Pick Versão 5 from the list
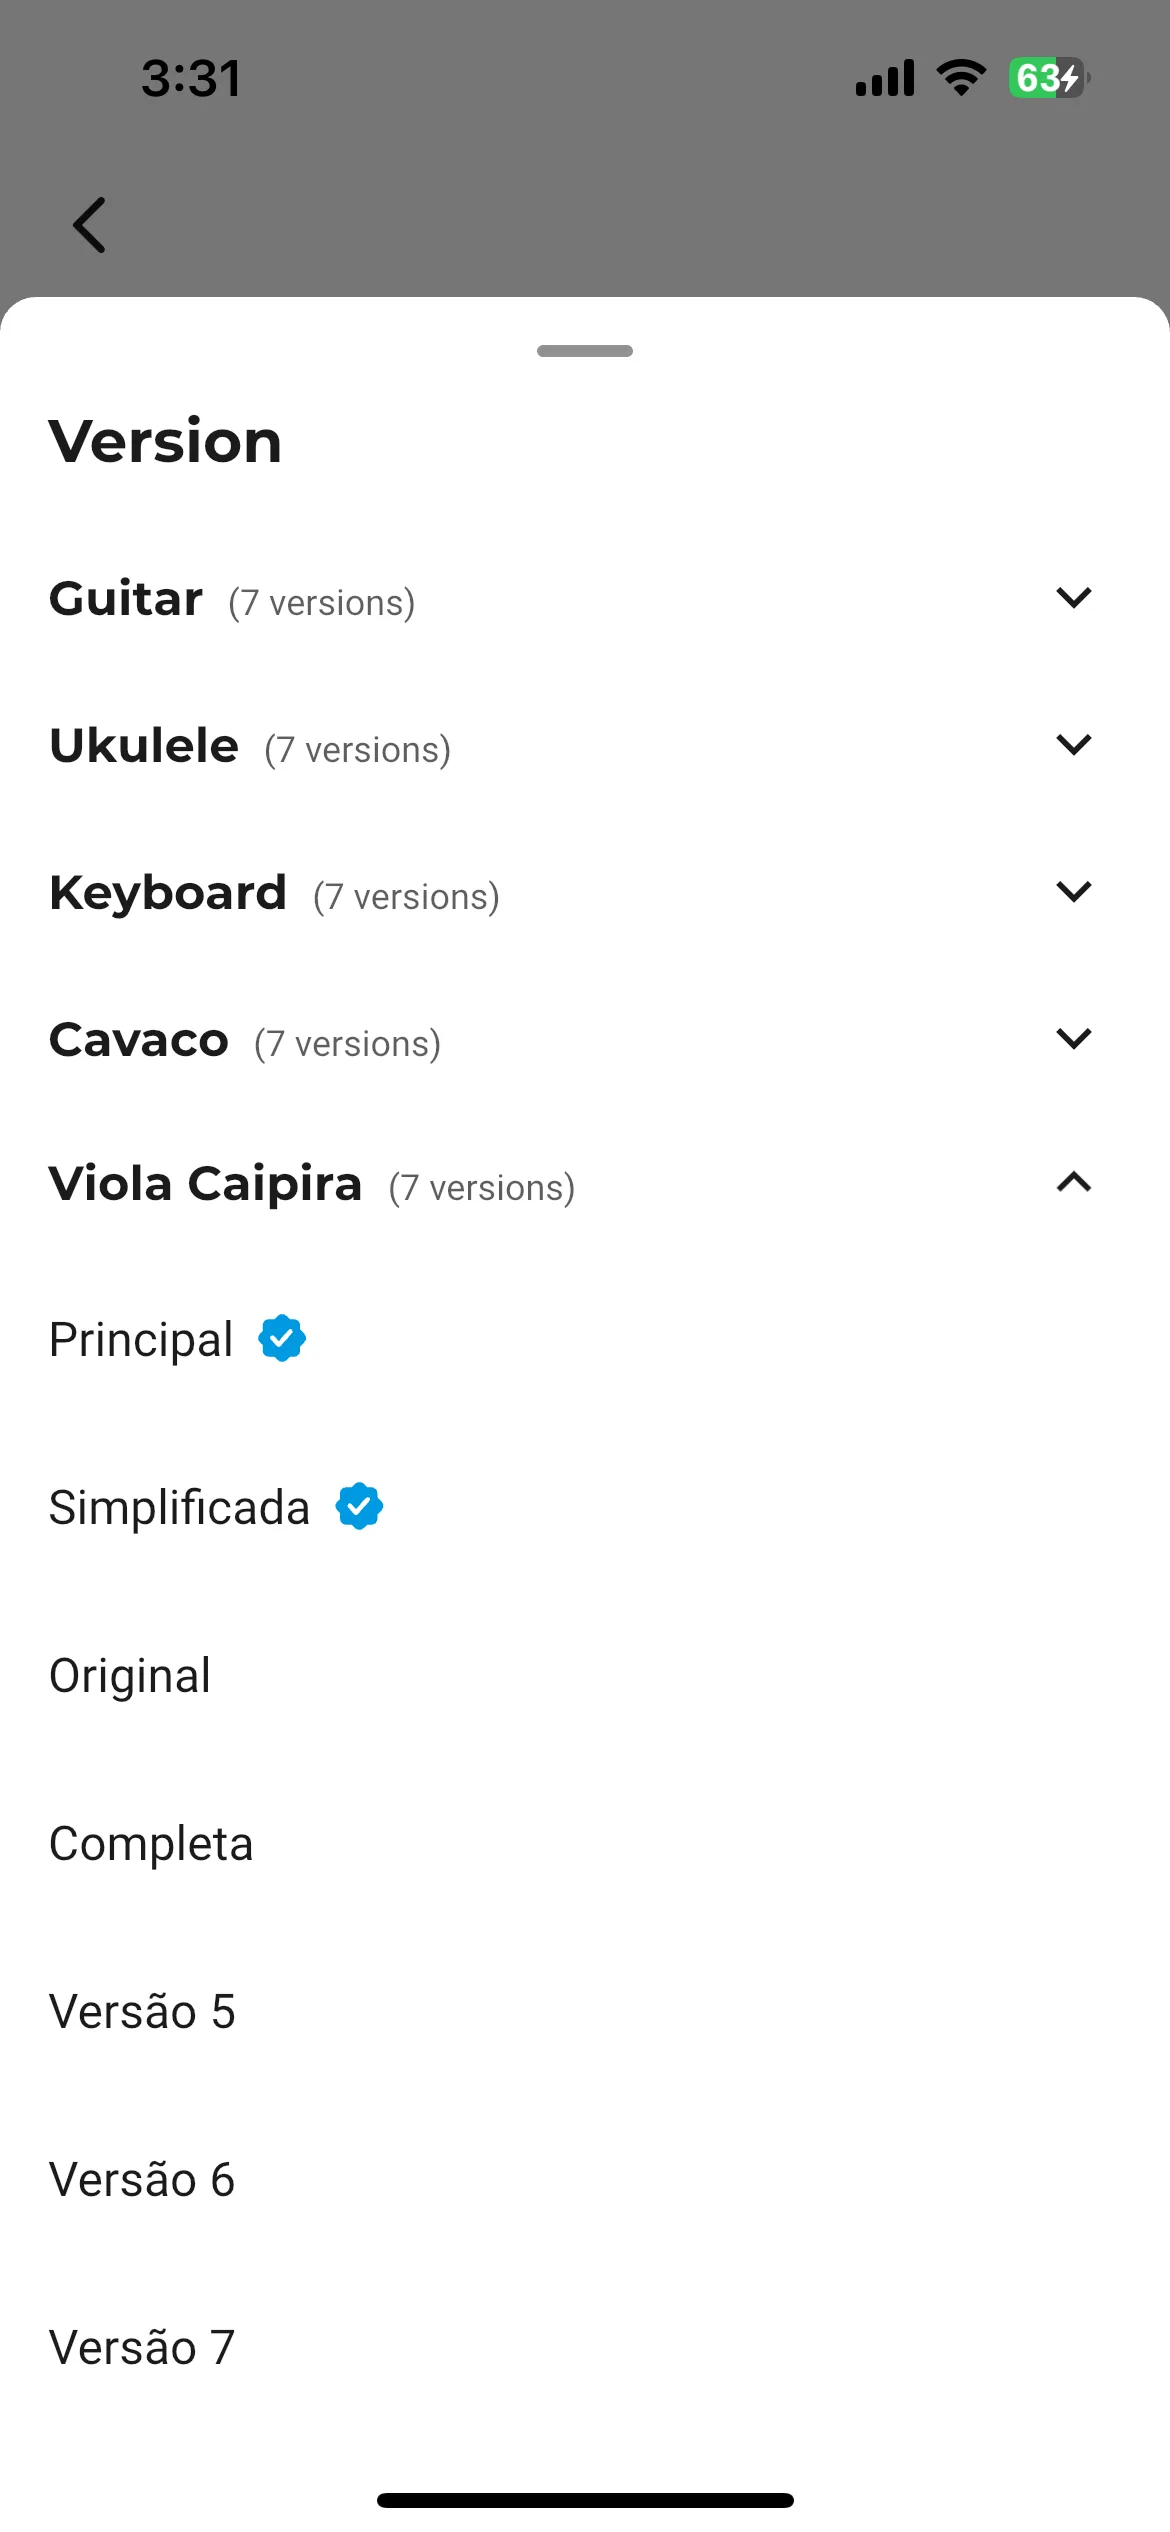The width and height of the screenshot is (1170, 2532). pos(585,2011)
